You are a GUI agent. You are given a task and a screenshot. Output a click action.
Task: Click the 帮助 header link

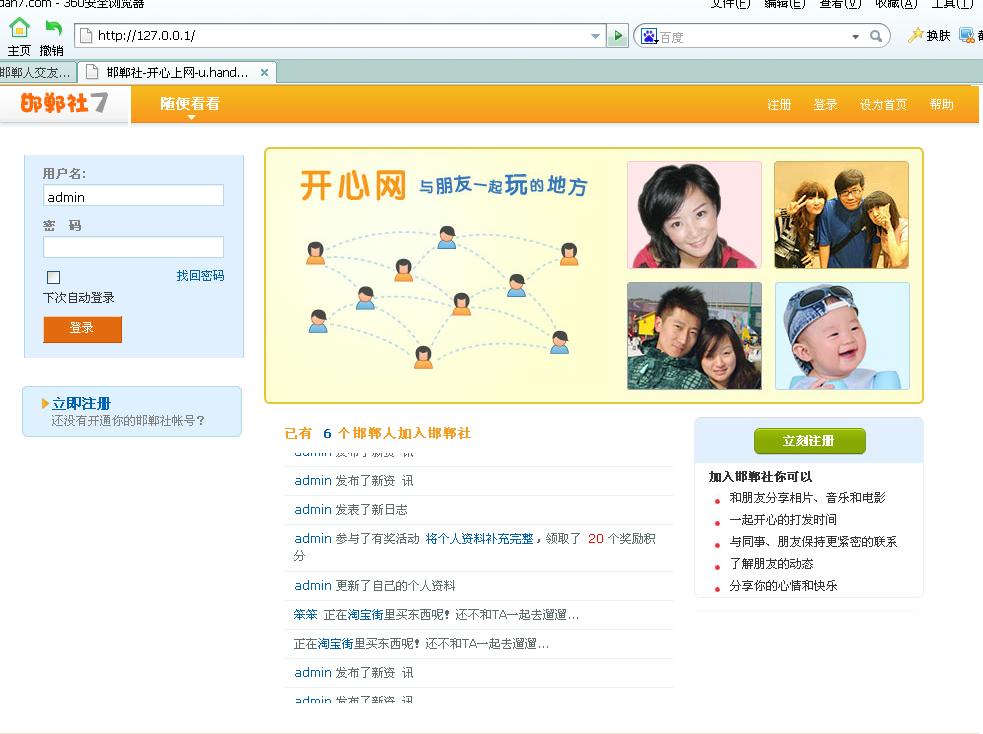click(942, 105)
